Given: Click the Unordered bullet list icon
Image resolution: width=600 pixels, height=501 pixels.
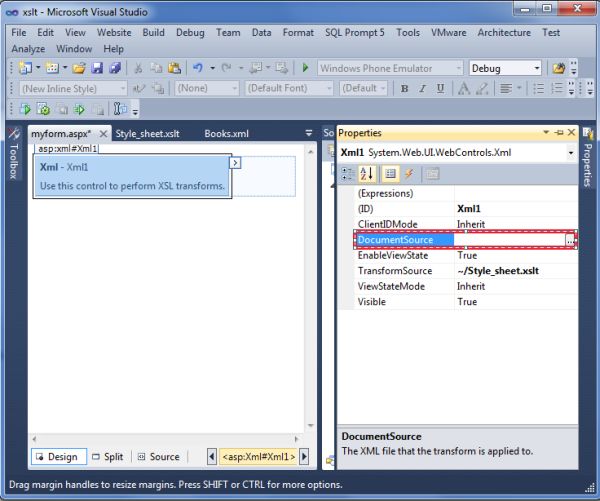Looking at the screenshot, I should point(539,88).
